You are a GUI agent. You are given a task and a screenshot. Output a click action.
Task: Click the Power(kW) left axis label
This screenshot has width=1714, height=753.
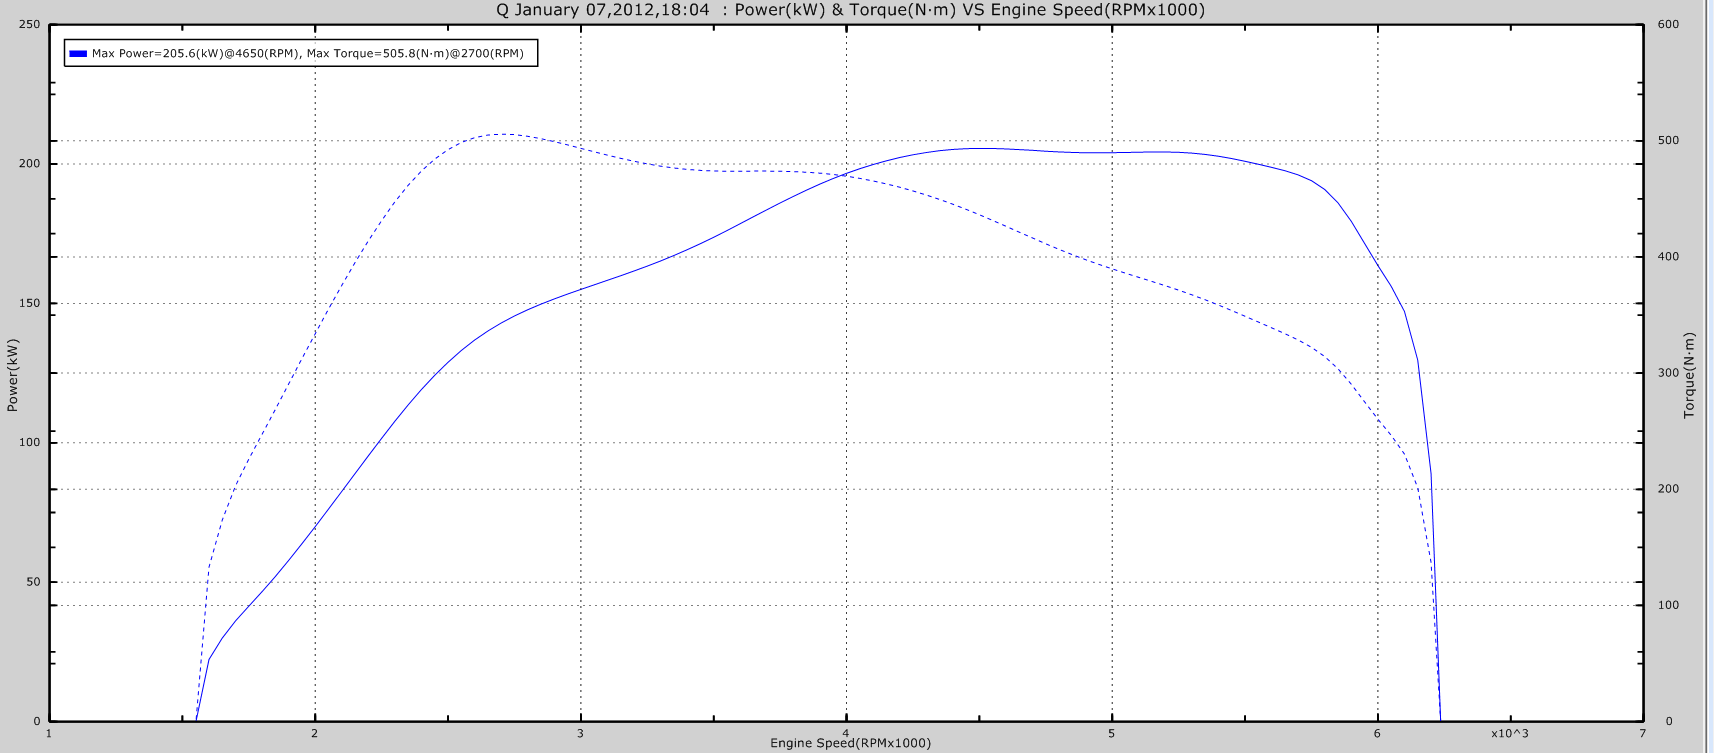click(13, 375)
